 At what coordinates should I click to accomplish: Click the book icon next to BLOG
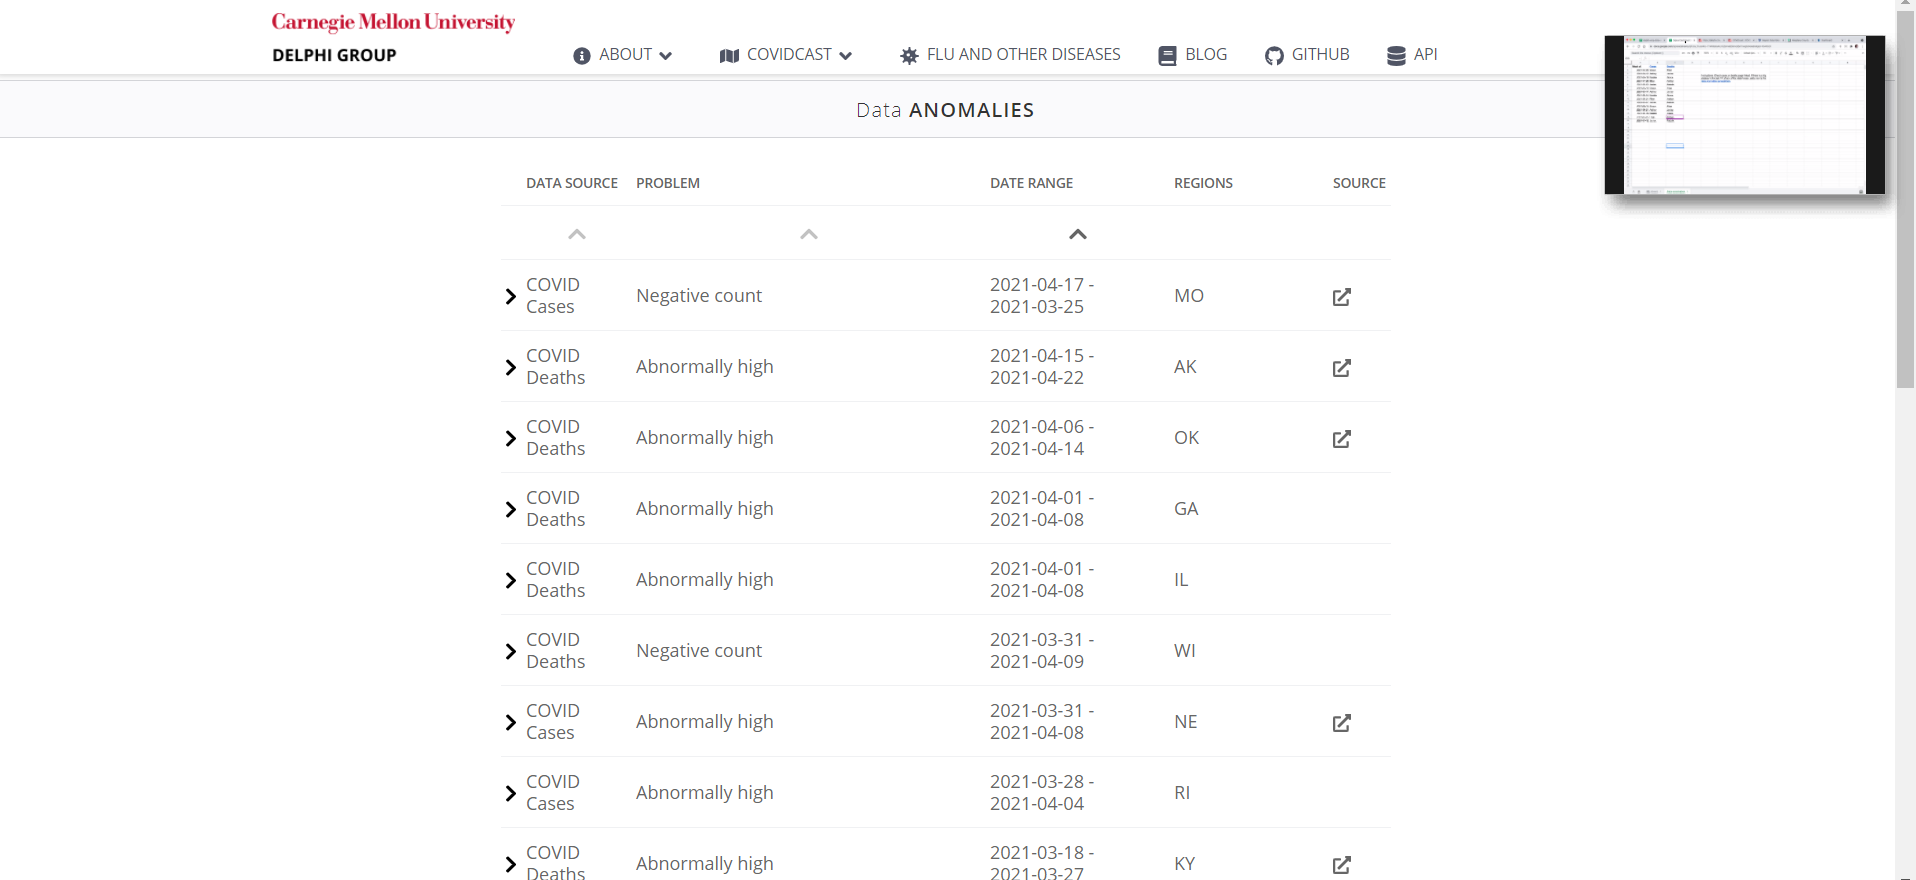pos(1165,55)
